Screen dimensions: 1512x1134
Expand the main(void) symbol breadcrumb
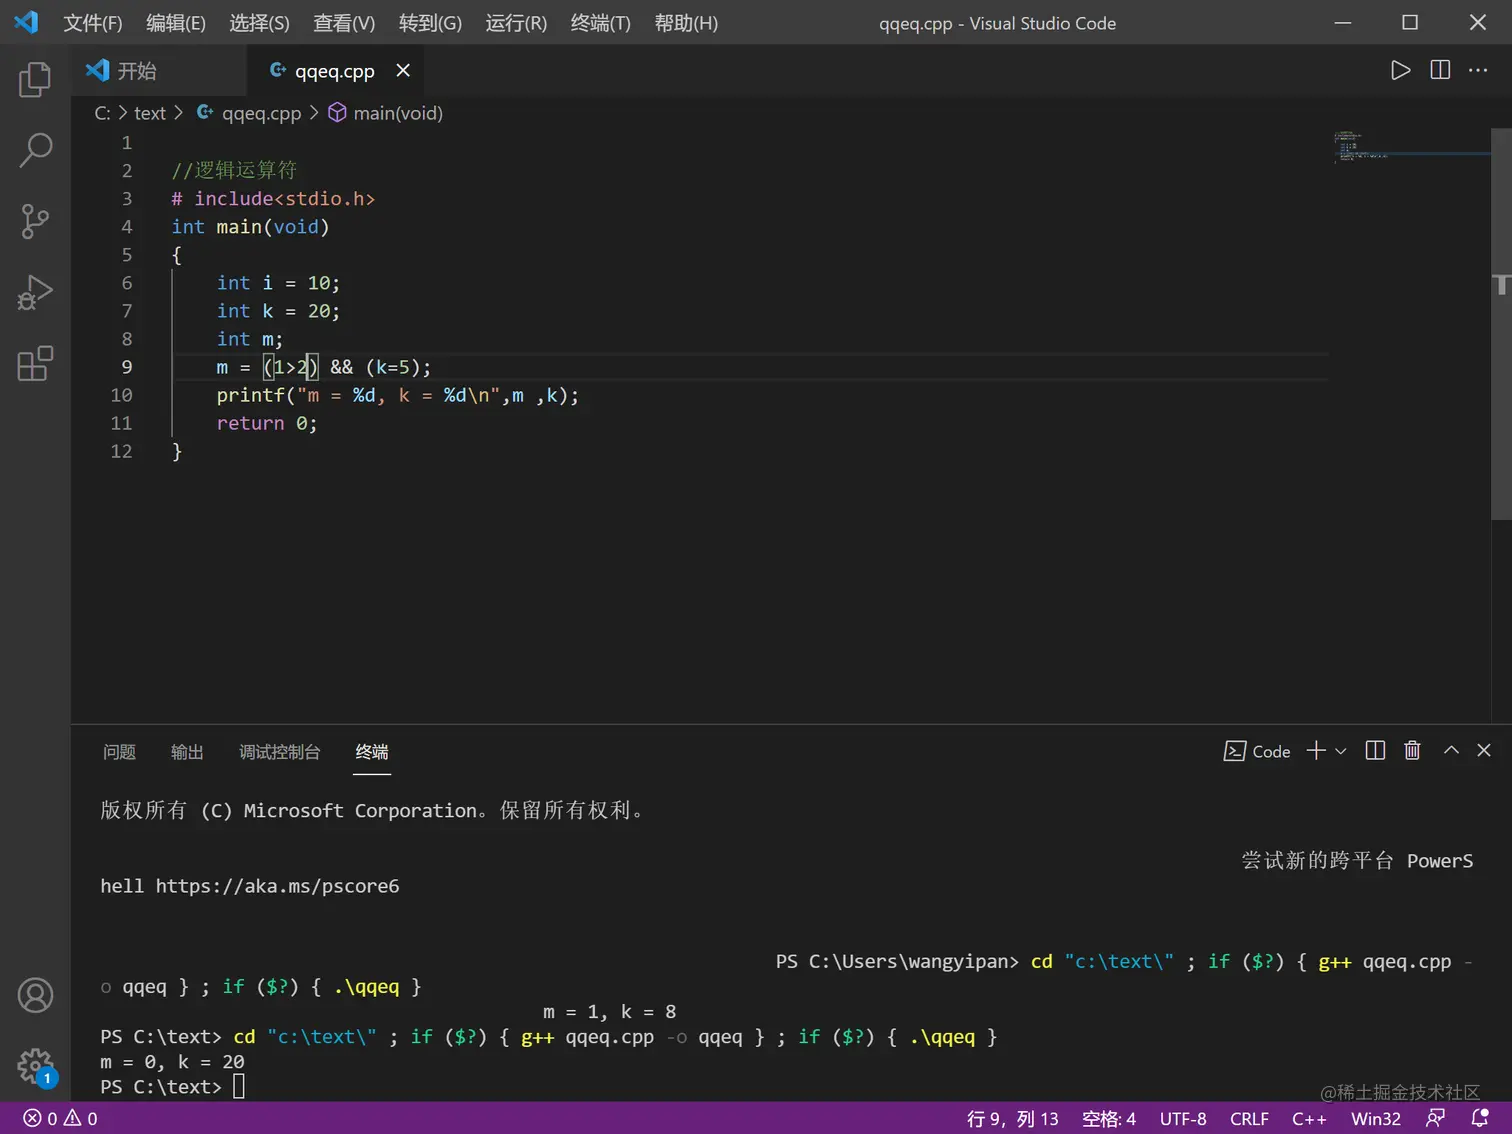click(x=386, y=113)
